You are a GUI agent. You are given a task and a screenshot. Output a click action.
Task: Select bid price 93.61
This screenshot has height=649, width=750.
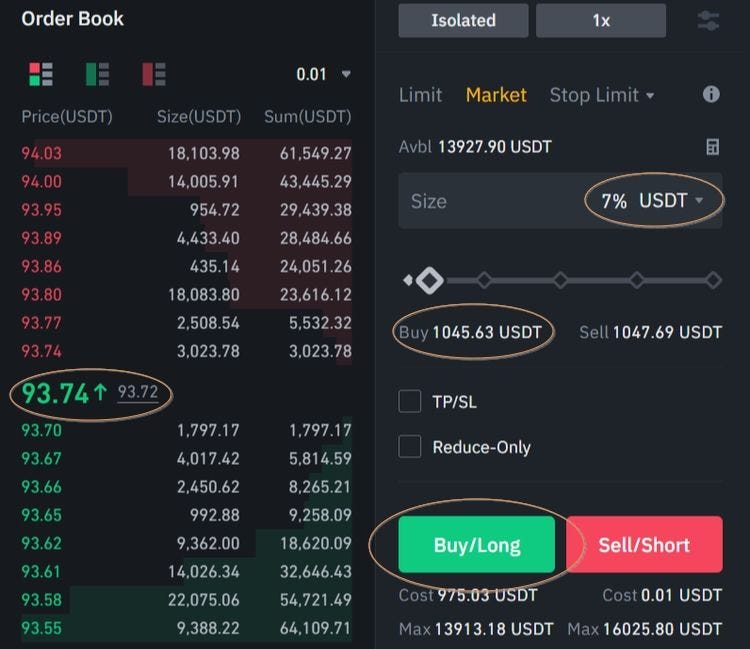(x=42, y=572)
